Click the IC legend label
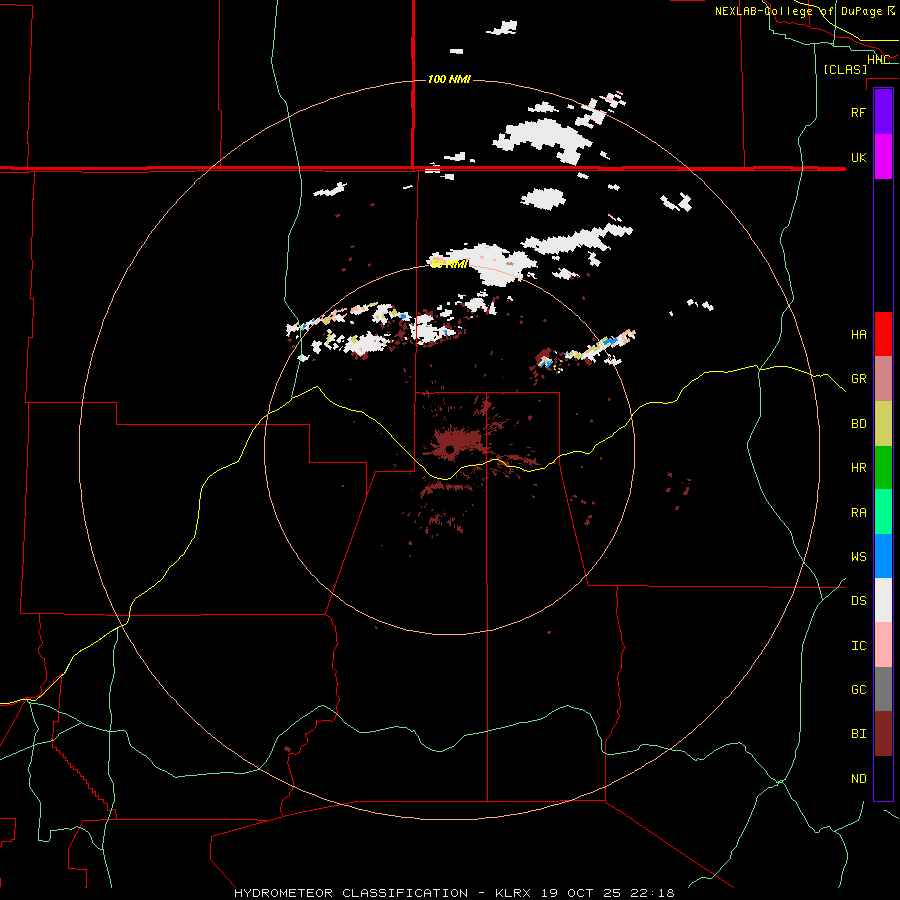Viewport: 900px width, 900px height. 858,646
